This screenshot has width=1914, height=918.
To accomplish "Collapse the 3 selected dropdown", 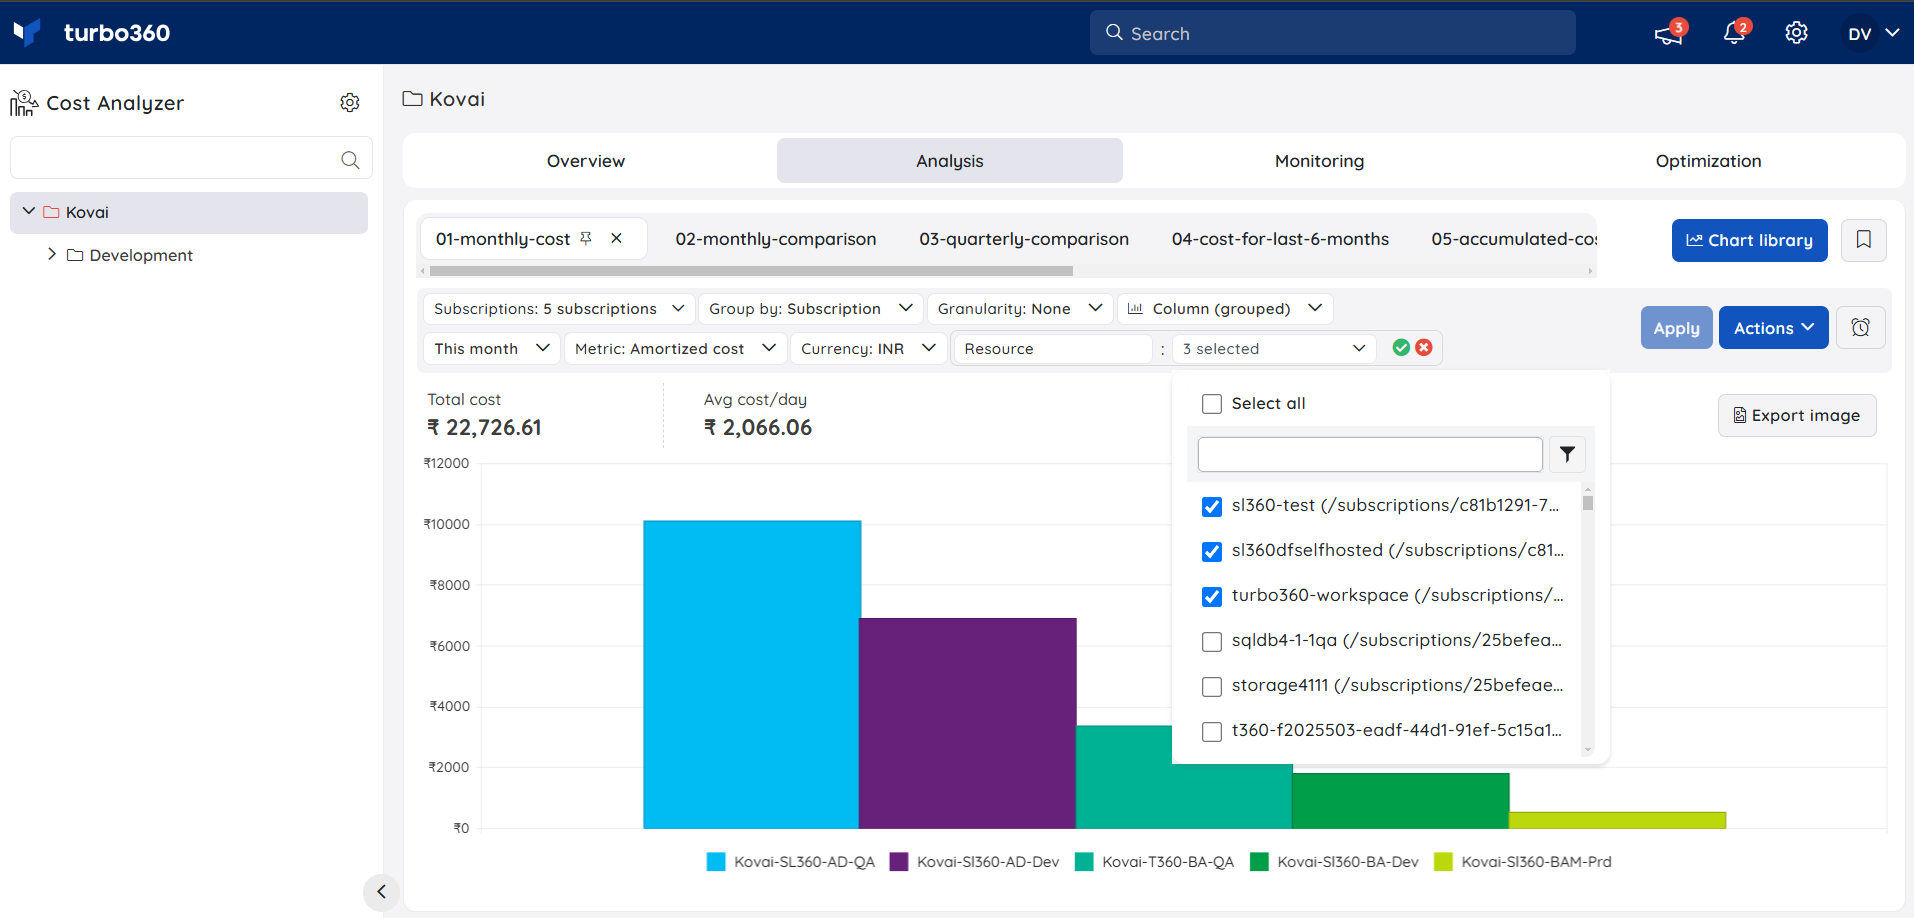I will click(1273, 348).
